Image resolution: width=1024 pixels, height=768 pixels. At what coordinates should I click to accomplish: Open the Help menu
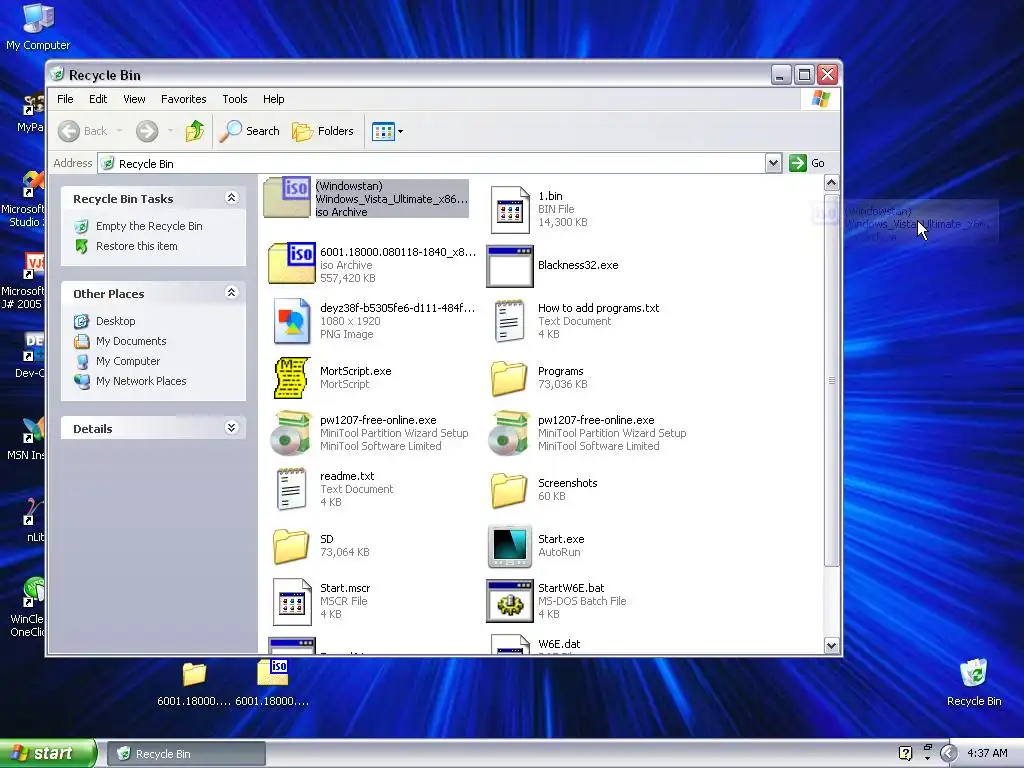pos(274,99)
